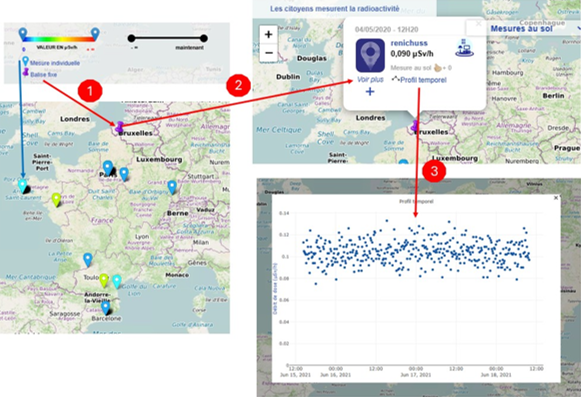581x397 pixels.
Task: Click the right handle of the color scale slider
Action: 95,34
